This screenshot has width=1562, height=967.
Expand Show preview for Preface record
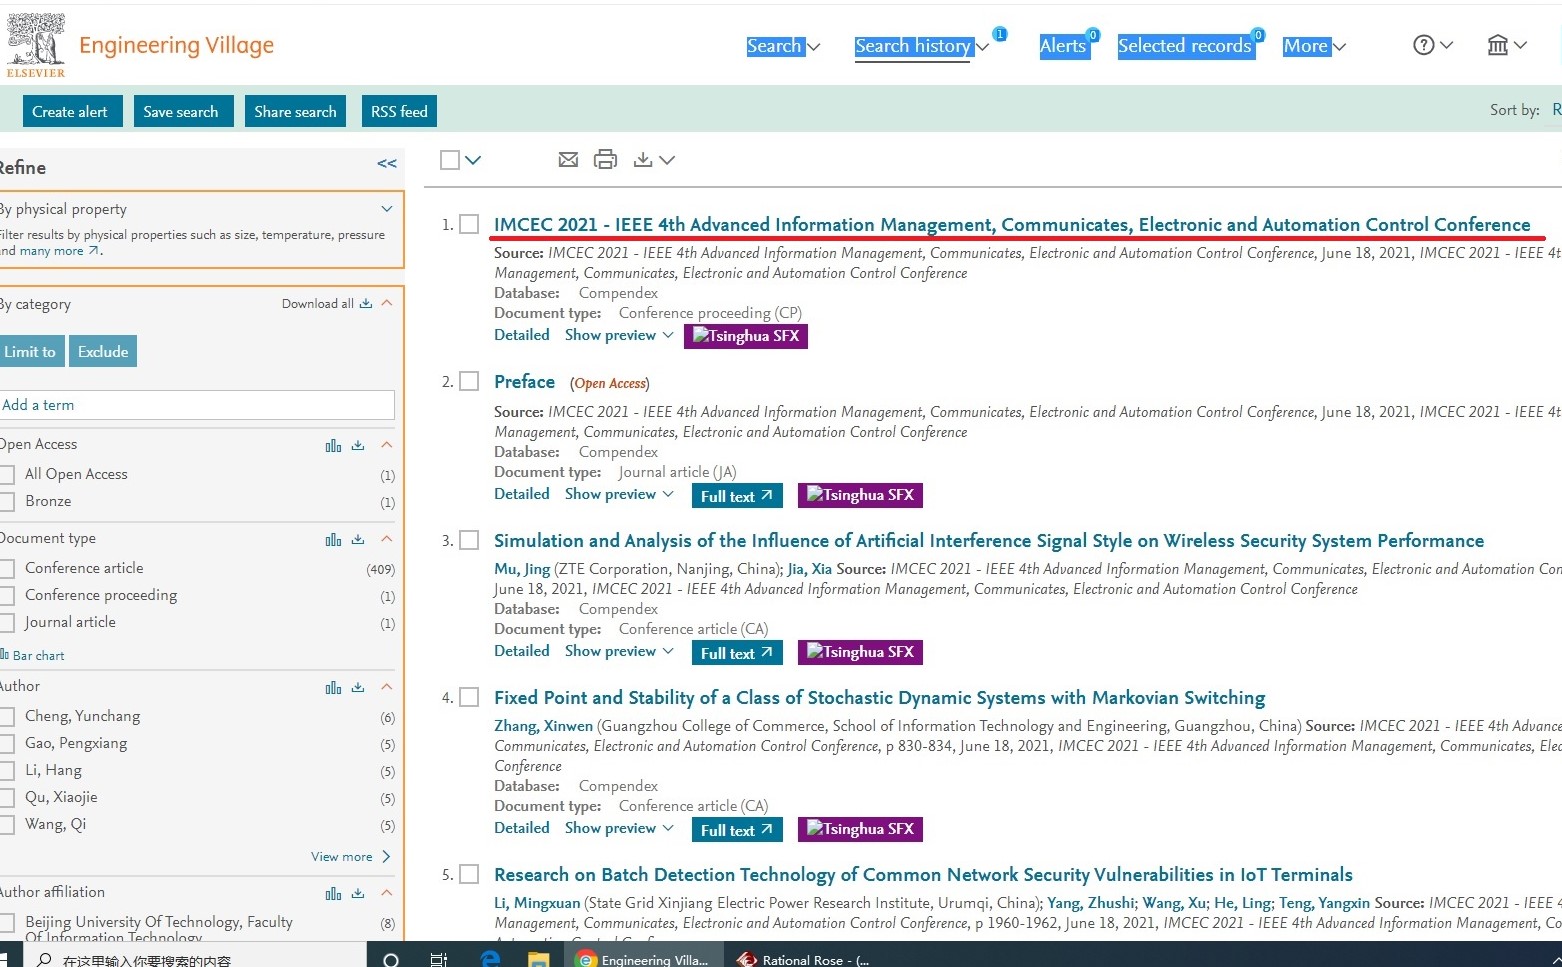pos(619,494)
